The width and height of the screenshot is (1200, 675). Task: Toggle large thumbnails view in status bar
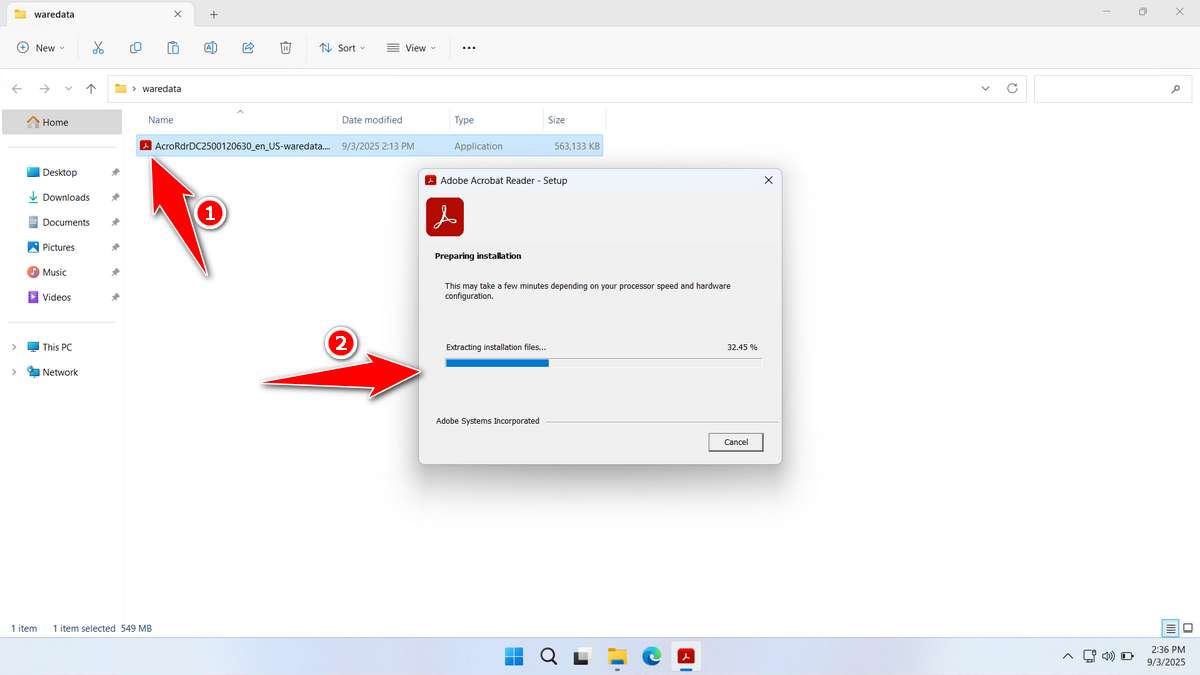1188,628
